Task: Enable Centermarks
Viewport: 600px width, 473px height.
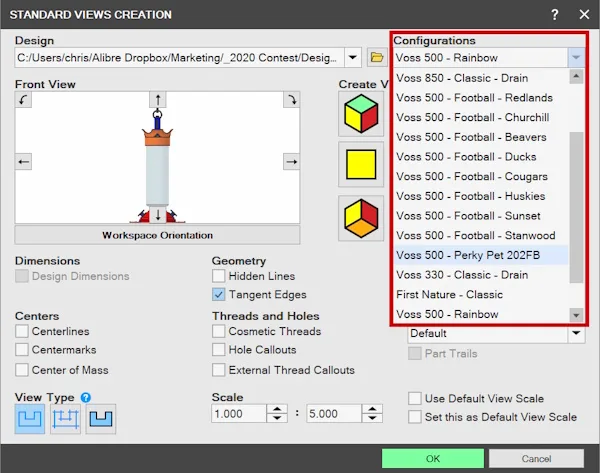Action: click(22, 349)
